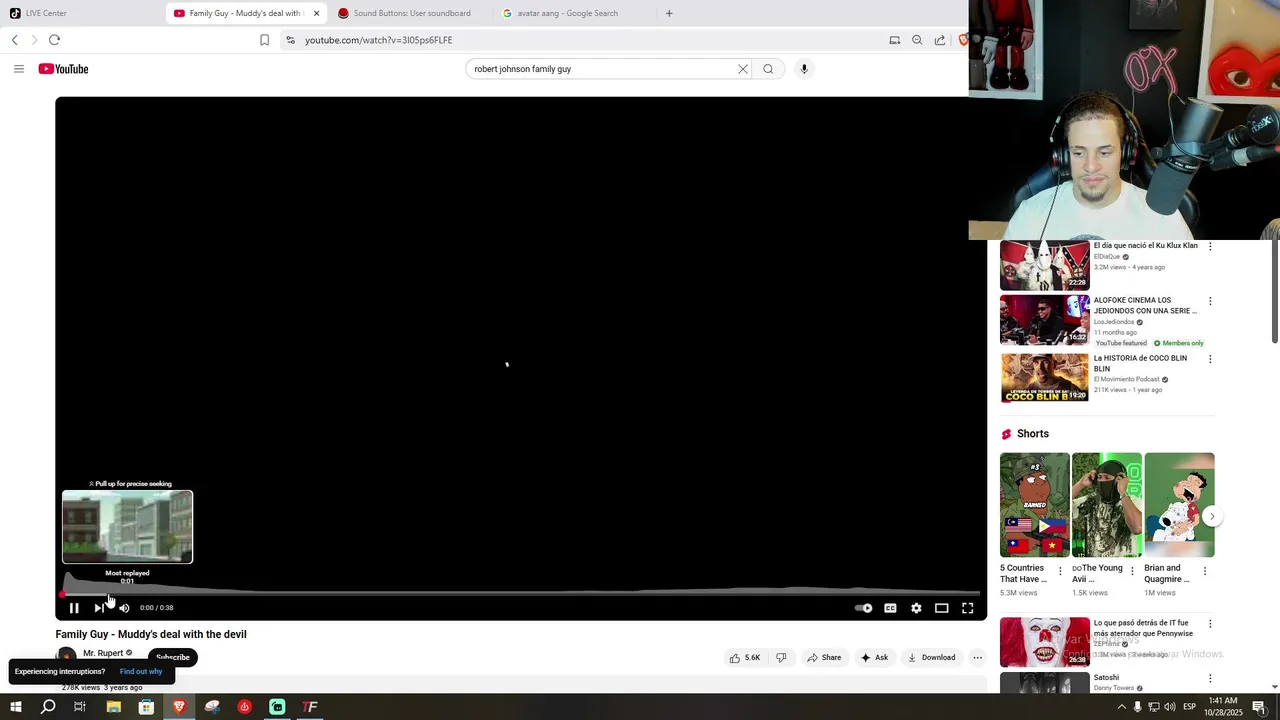Go to the YouTube home logo
The height and width of the screenshot is (720, 1280).
[x=64, y=69]
